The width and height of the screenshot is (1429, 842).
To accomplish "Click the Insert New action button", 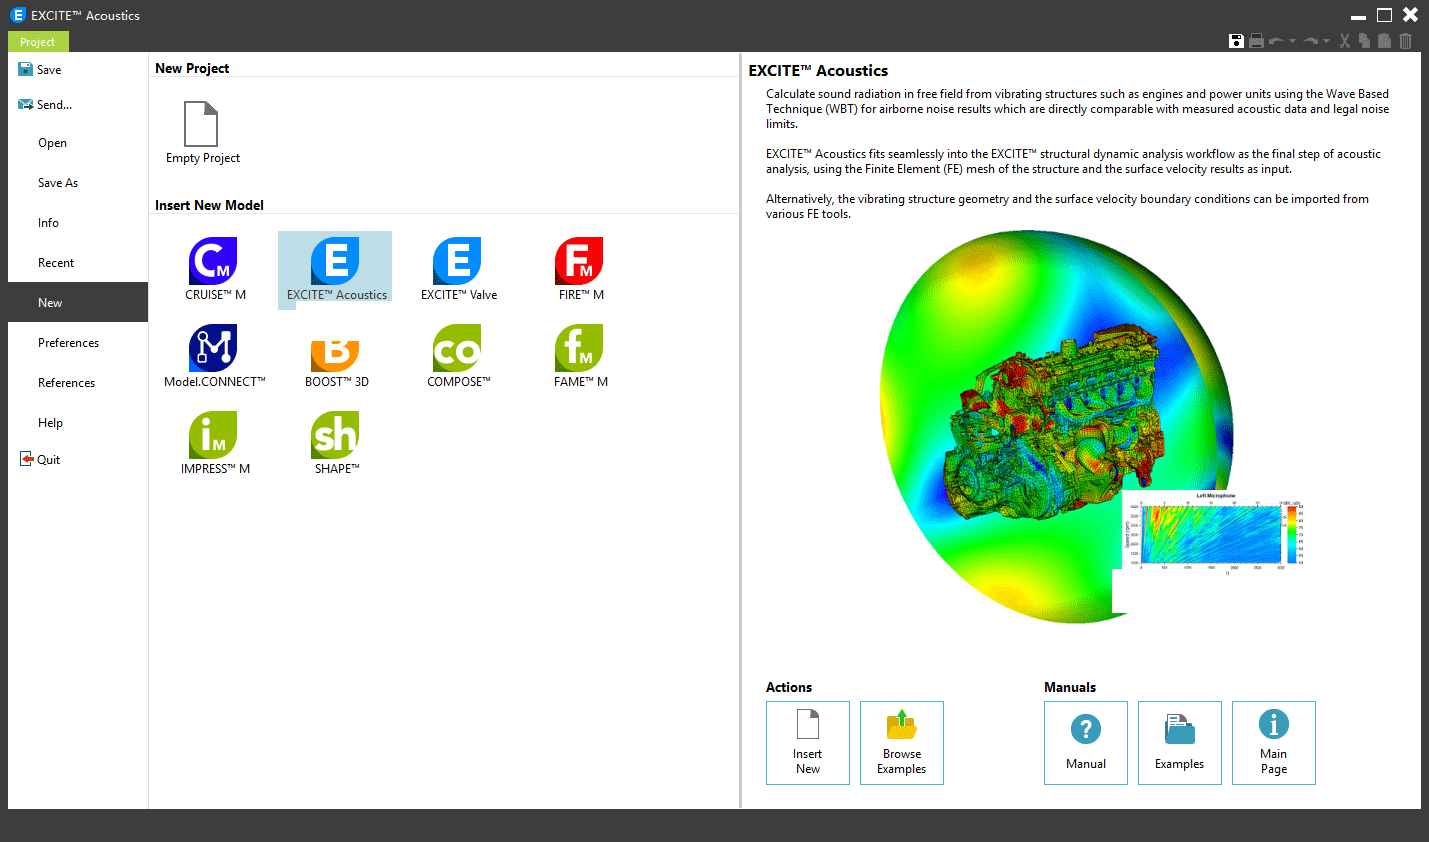I will (808, 743).
